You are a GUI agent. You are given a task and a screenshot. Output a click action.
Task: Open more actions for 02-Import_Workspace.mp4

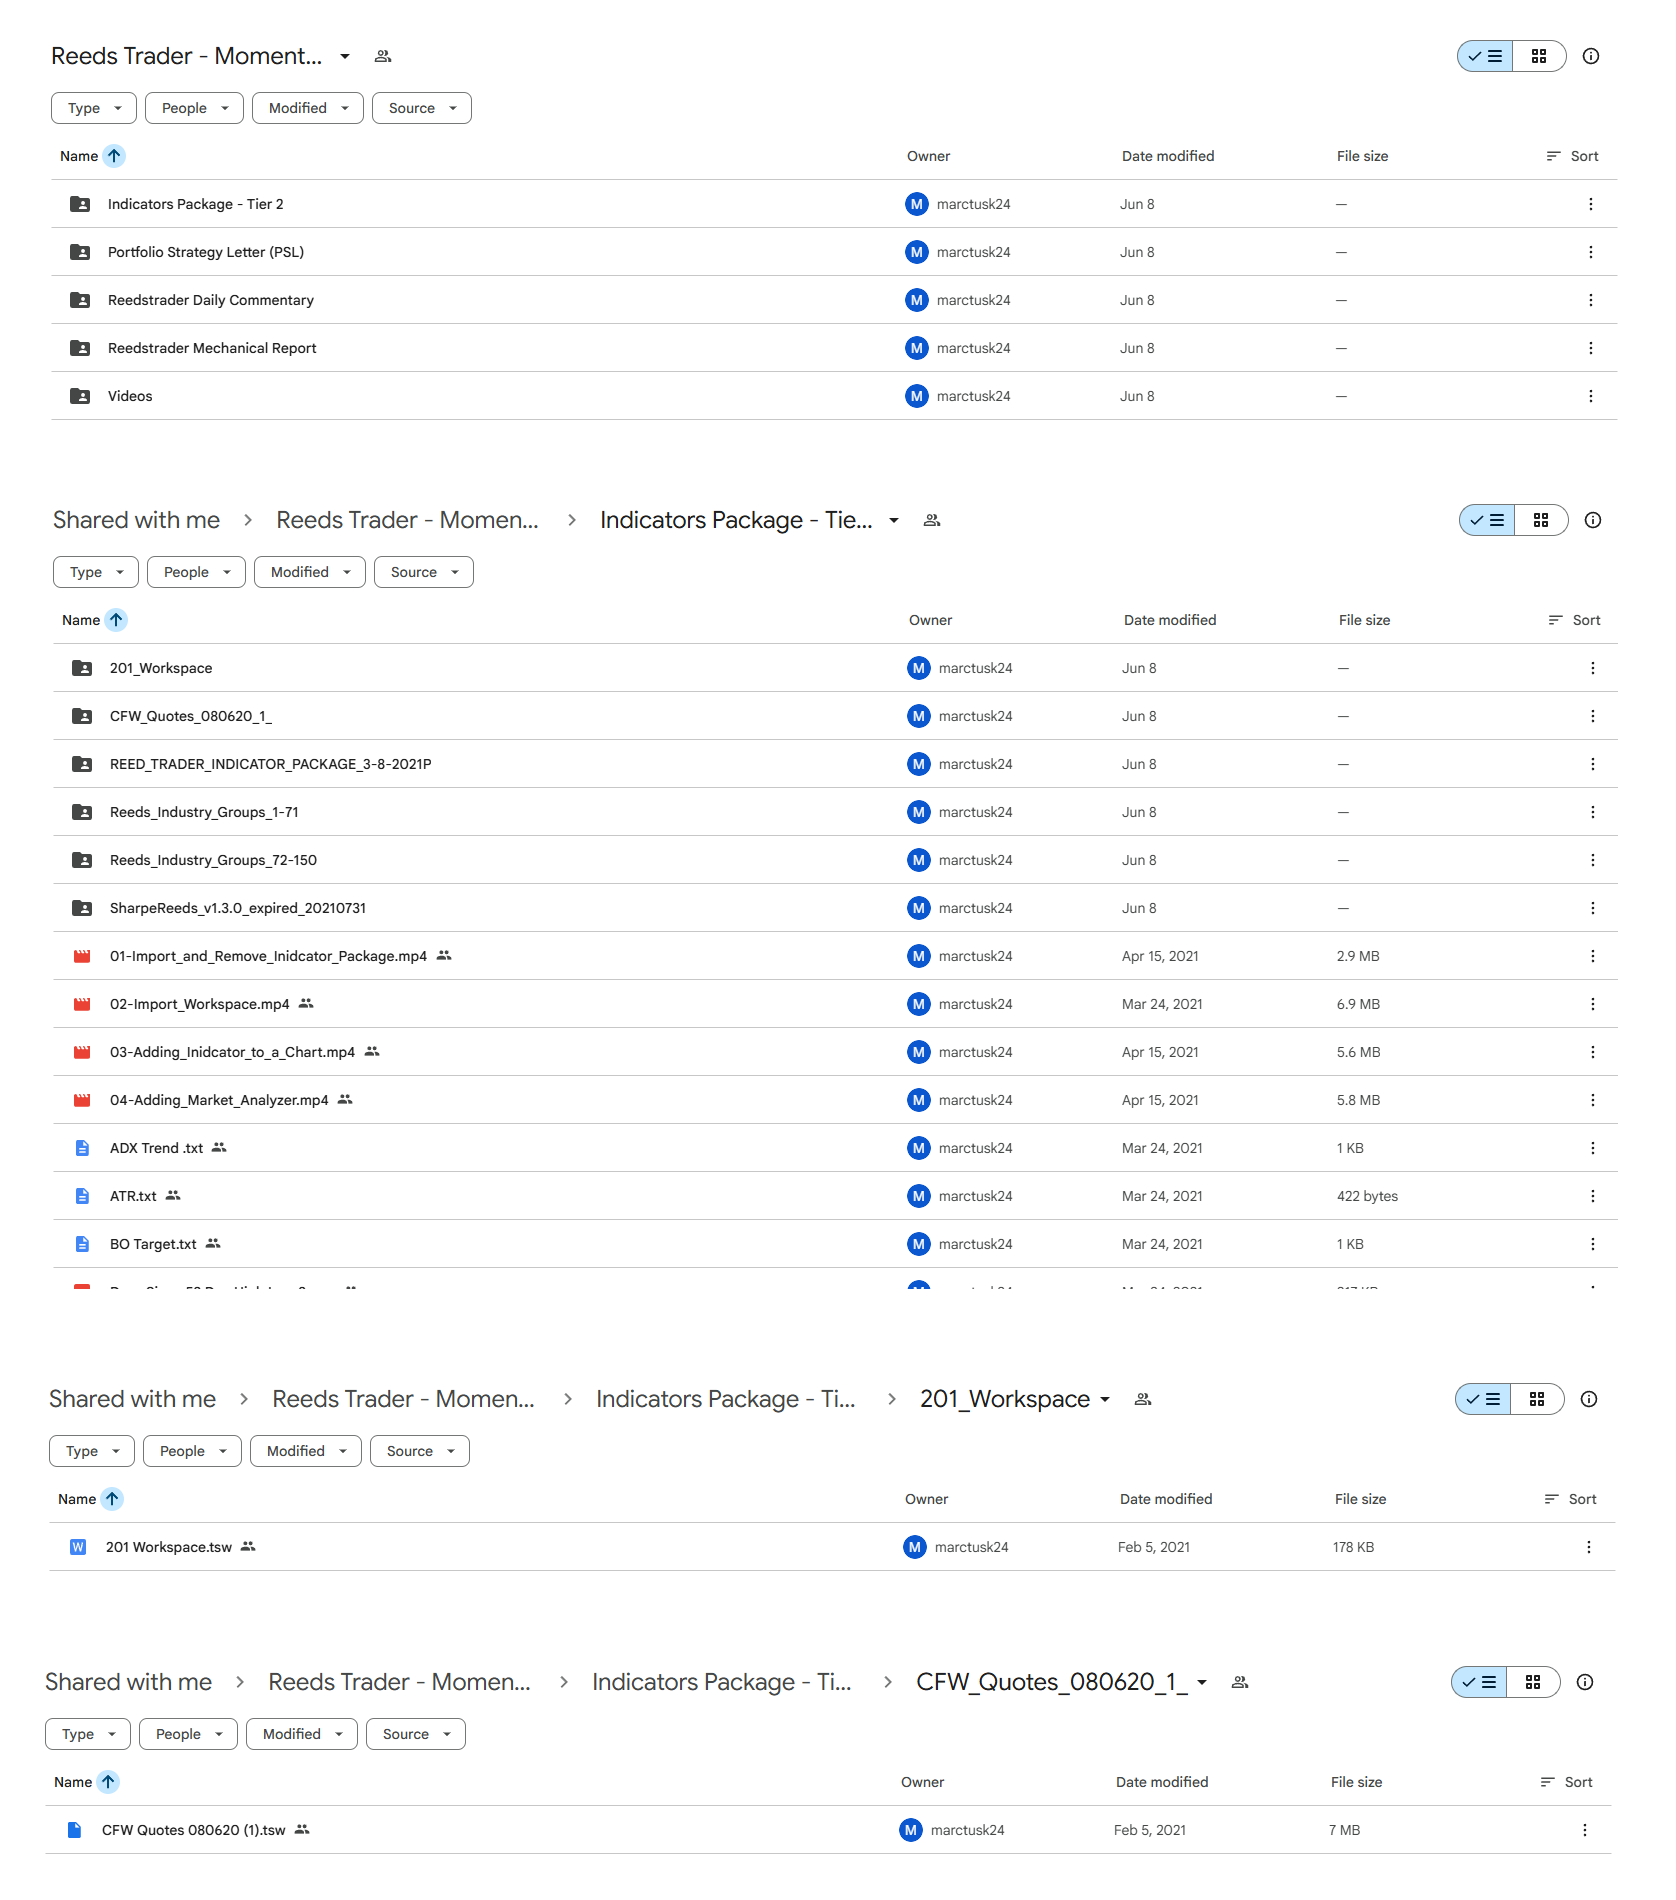tap(1592, 1004)
